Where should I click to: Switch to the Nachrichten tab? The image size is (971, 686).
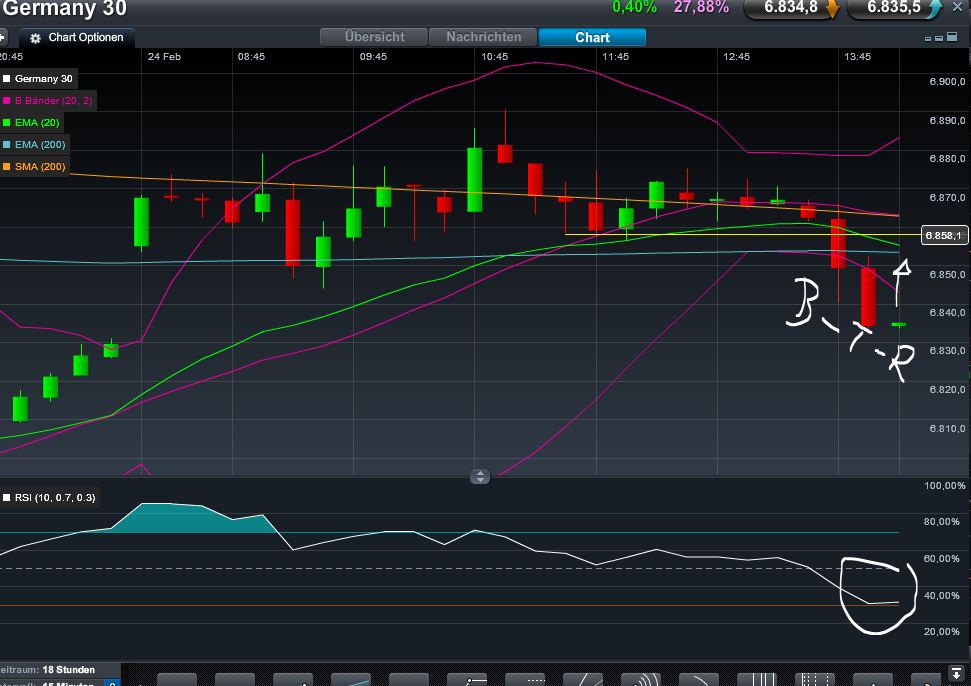click(x=483, y=37)
